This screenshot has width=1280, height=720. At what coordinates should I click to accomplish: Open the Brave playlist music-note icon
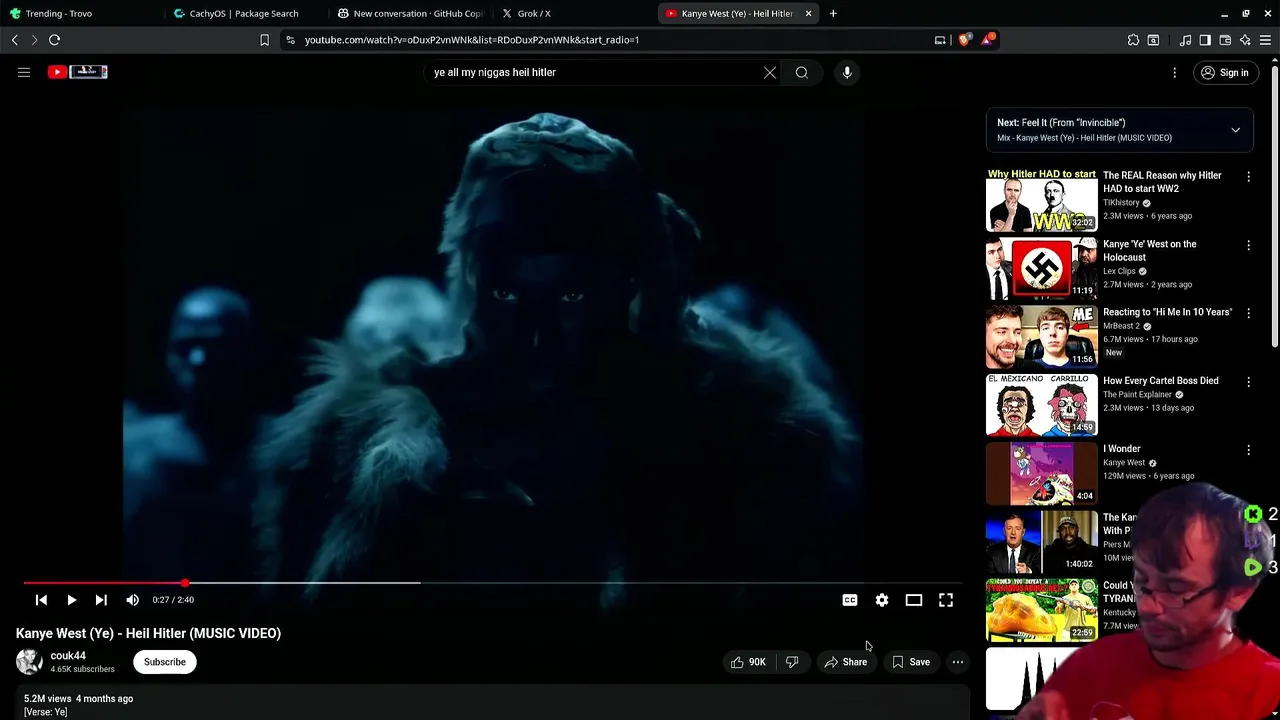coord(1185,40)
